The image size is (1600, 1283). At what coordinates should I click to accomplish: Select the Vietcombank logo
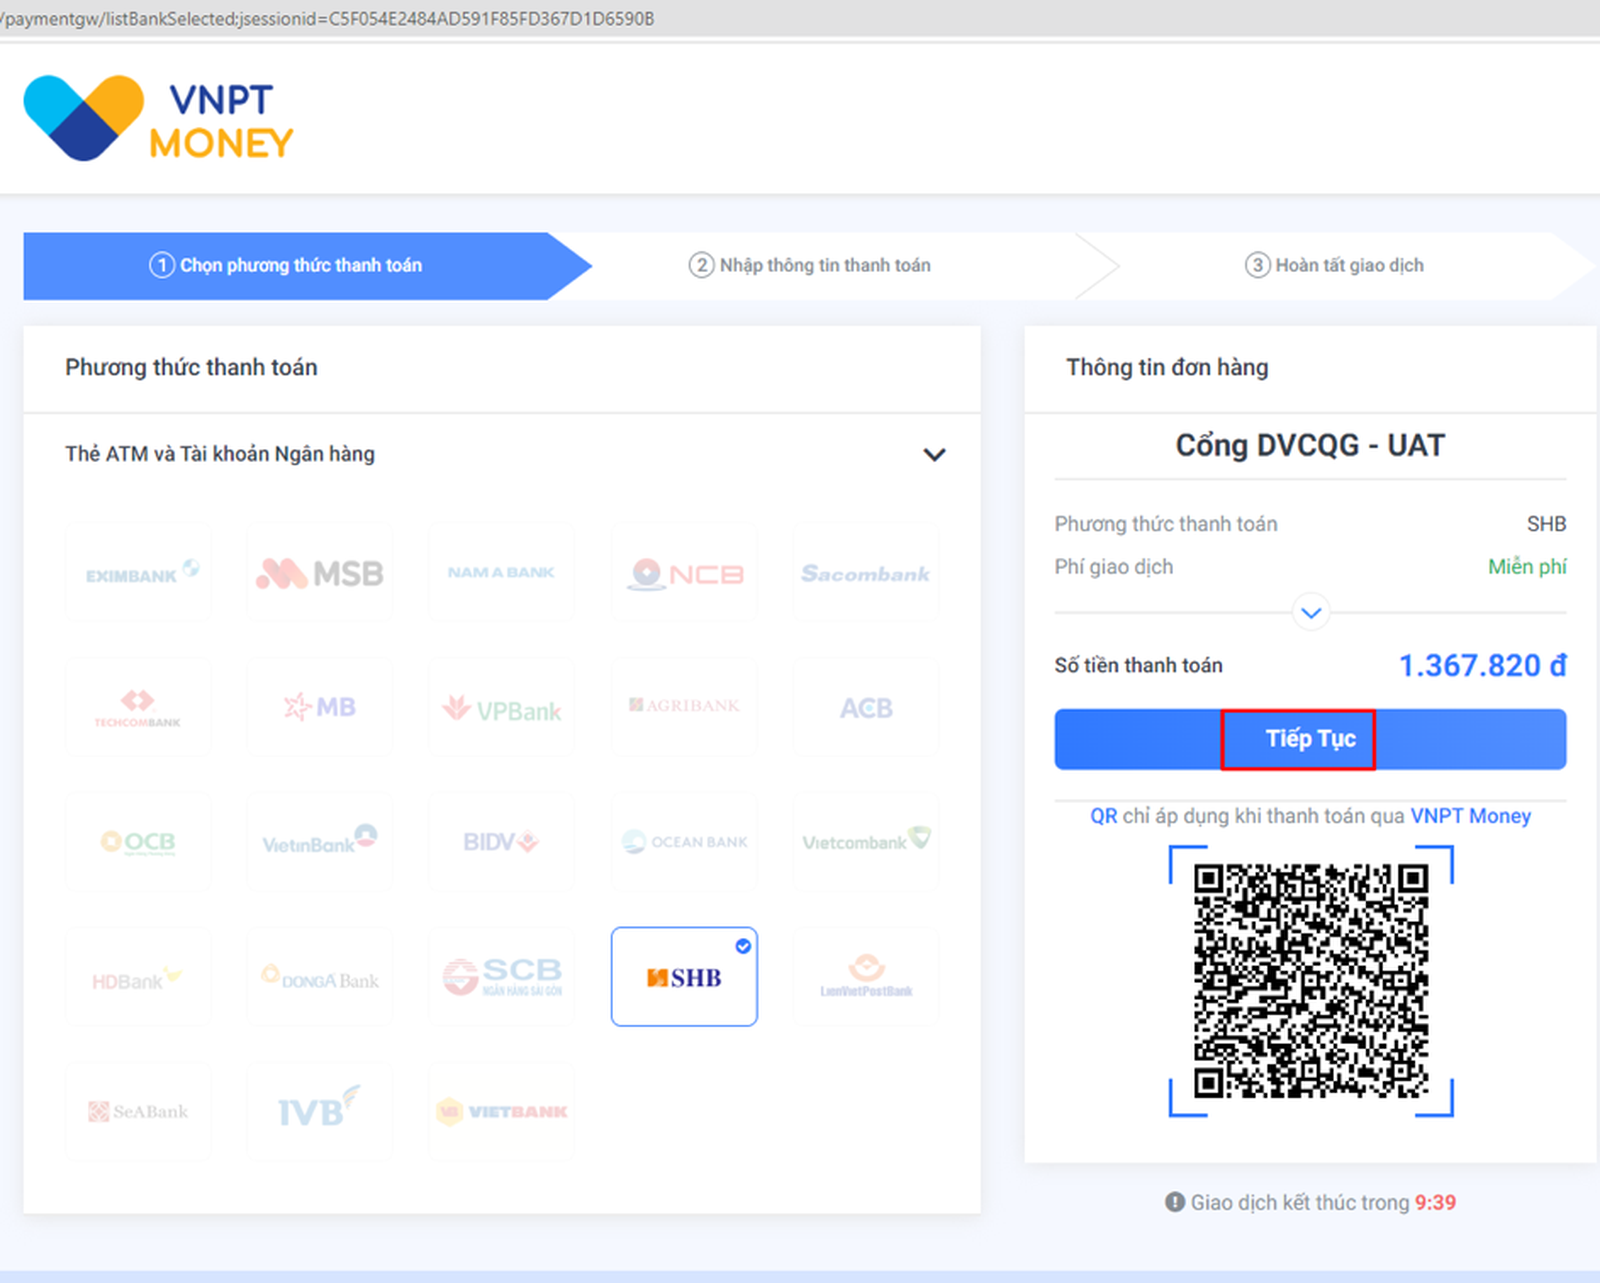point(865,841)
